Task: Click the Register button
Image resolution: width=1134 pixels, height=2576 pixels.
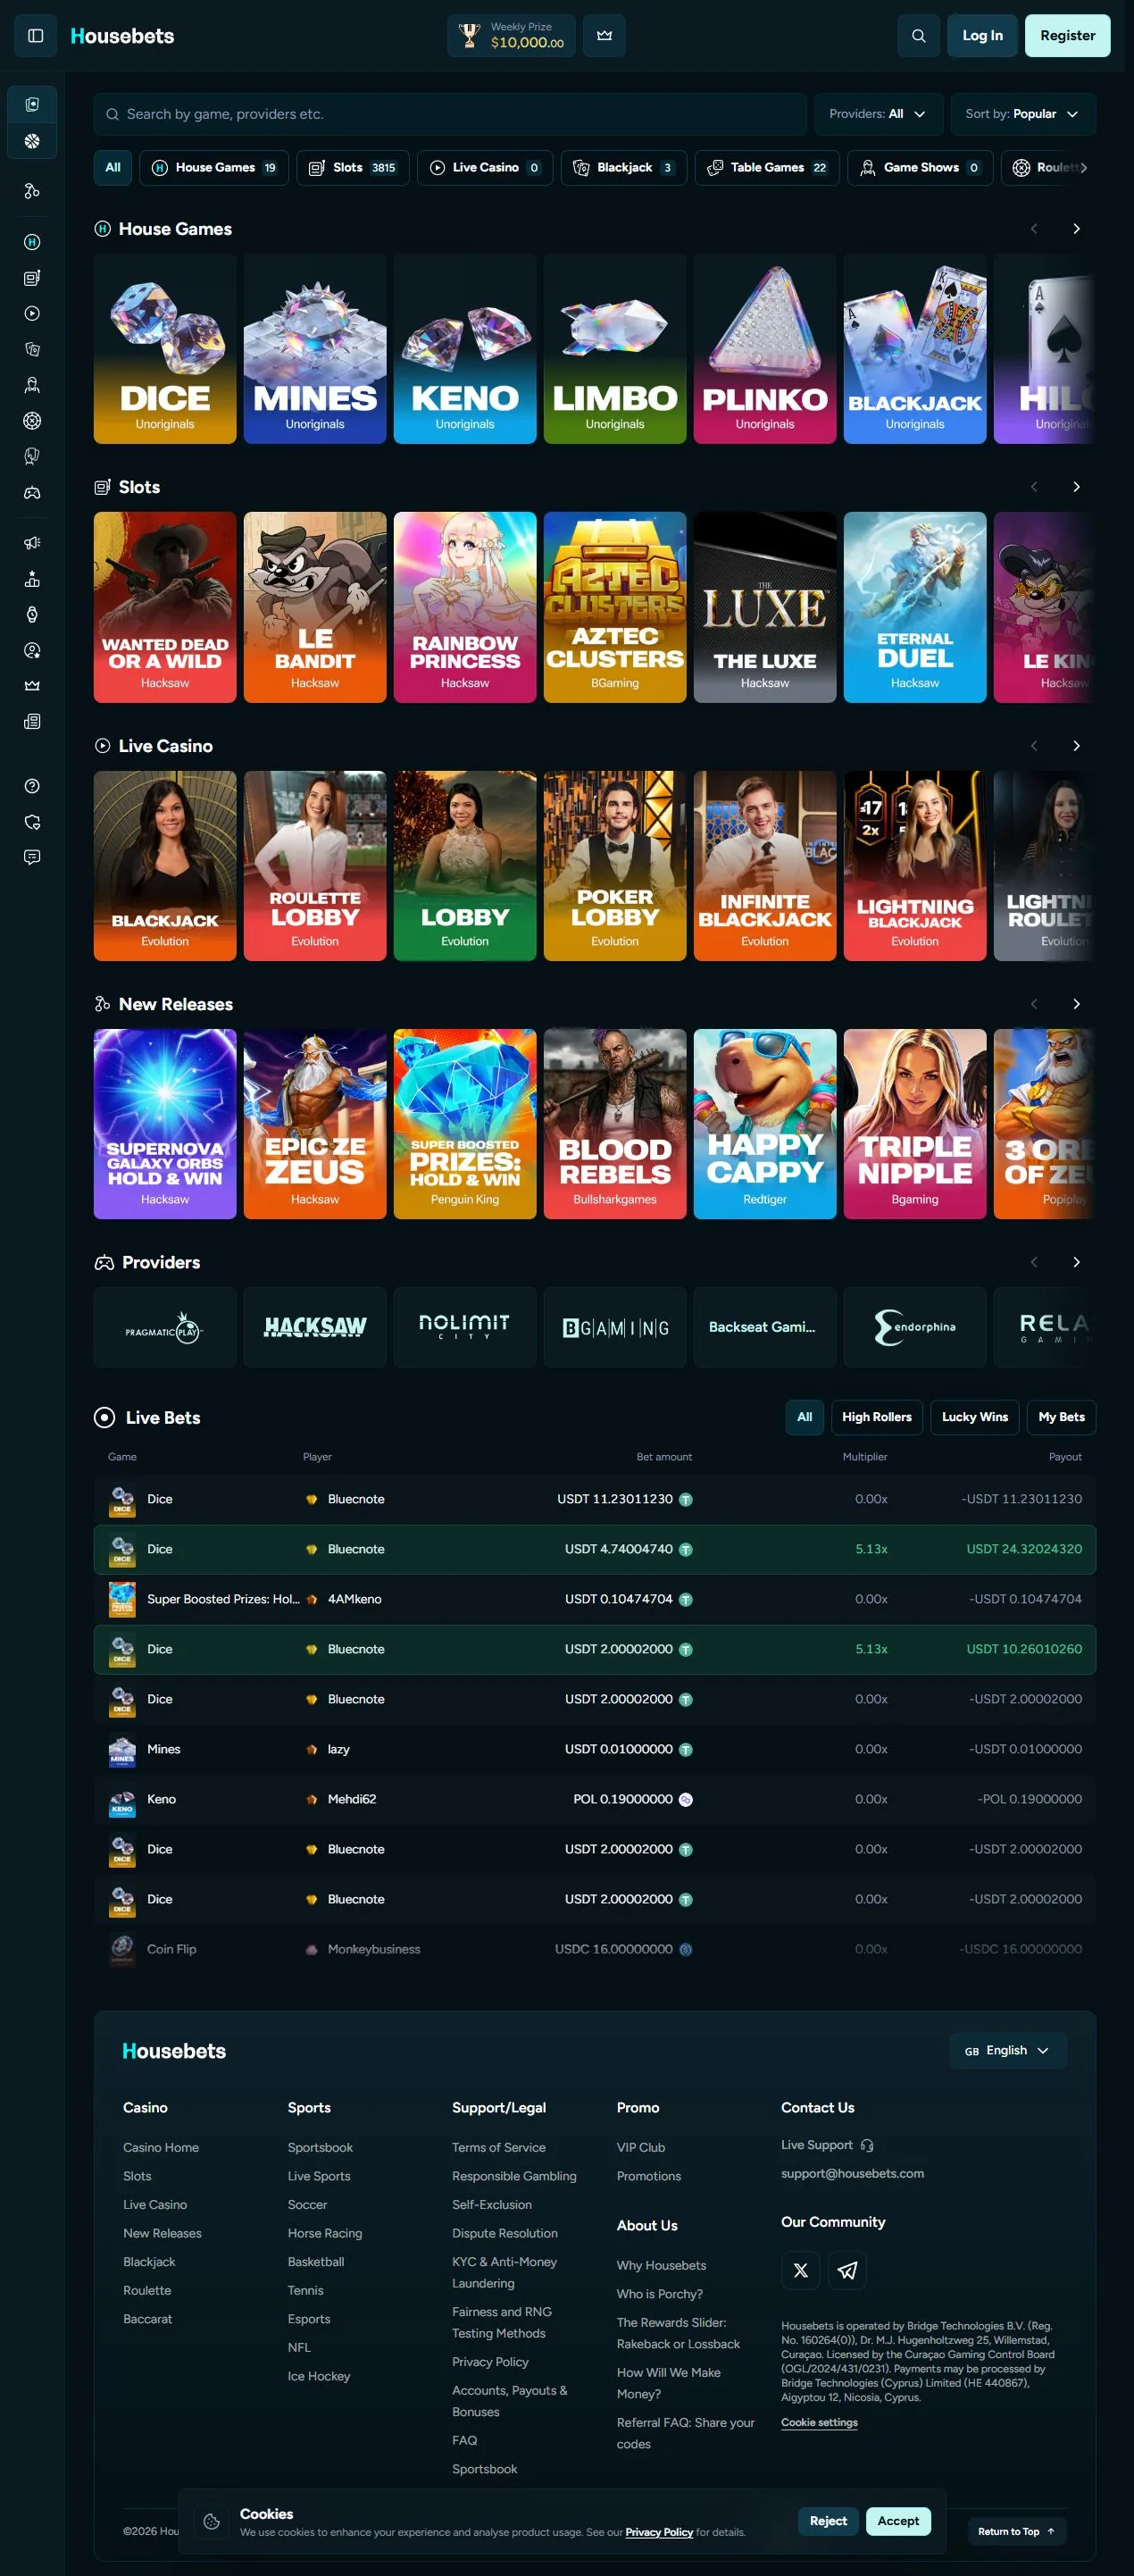Action: click(1067, 36)
